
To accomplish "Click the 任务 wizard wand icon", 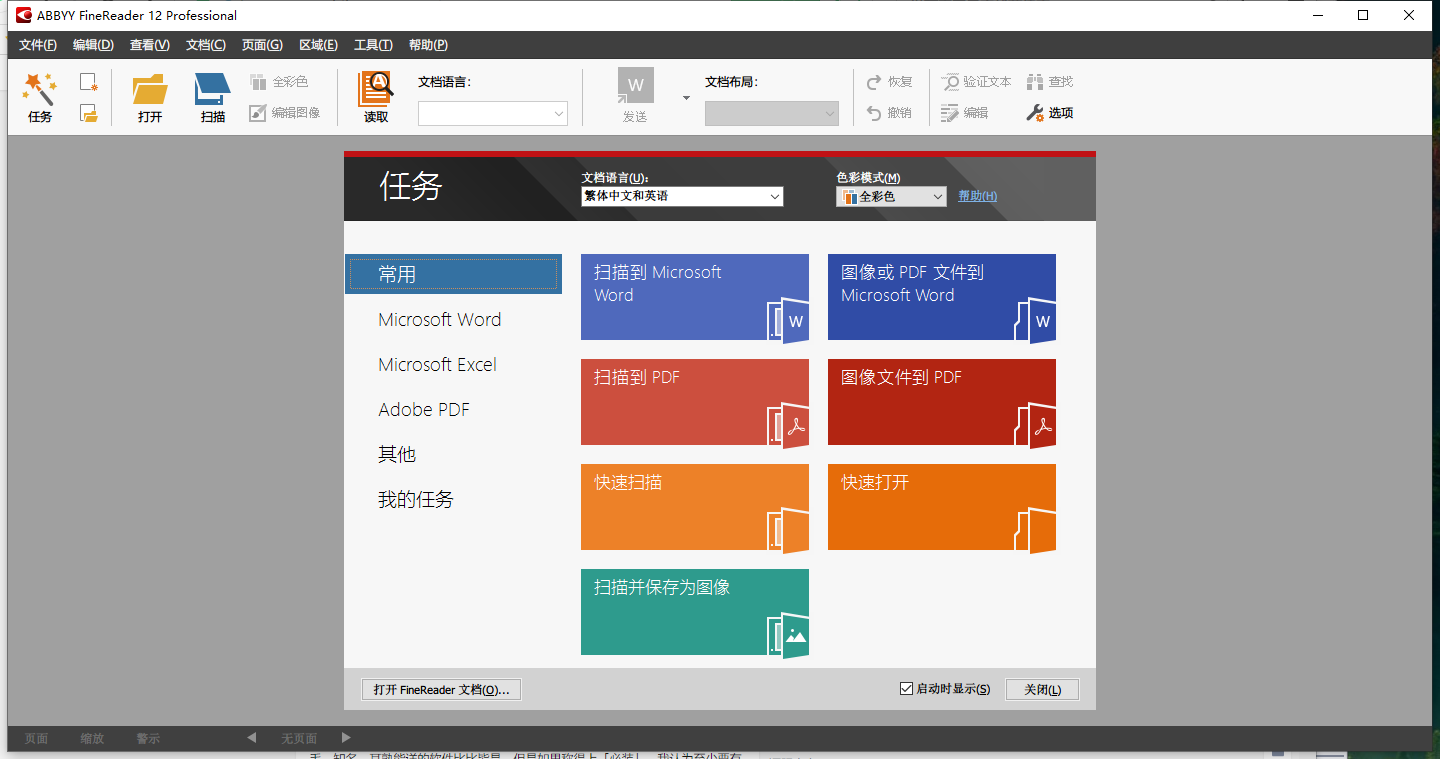I will click(x=40, y=88).
